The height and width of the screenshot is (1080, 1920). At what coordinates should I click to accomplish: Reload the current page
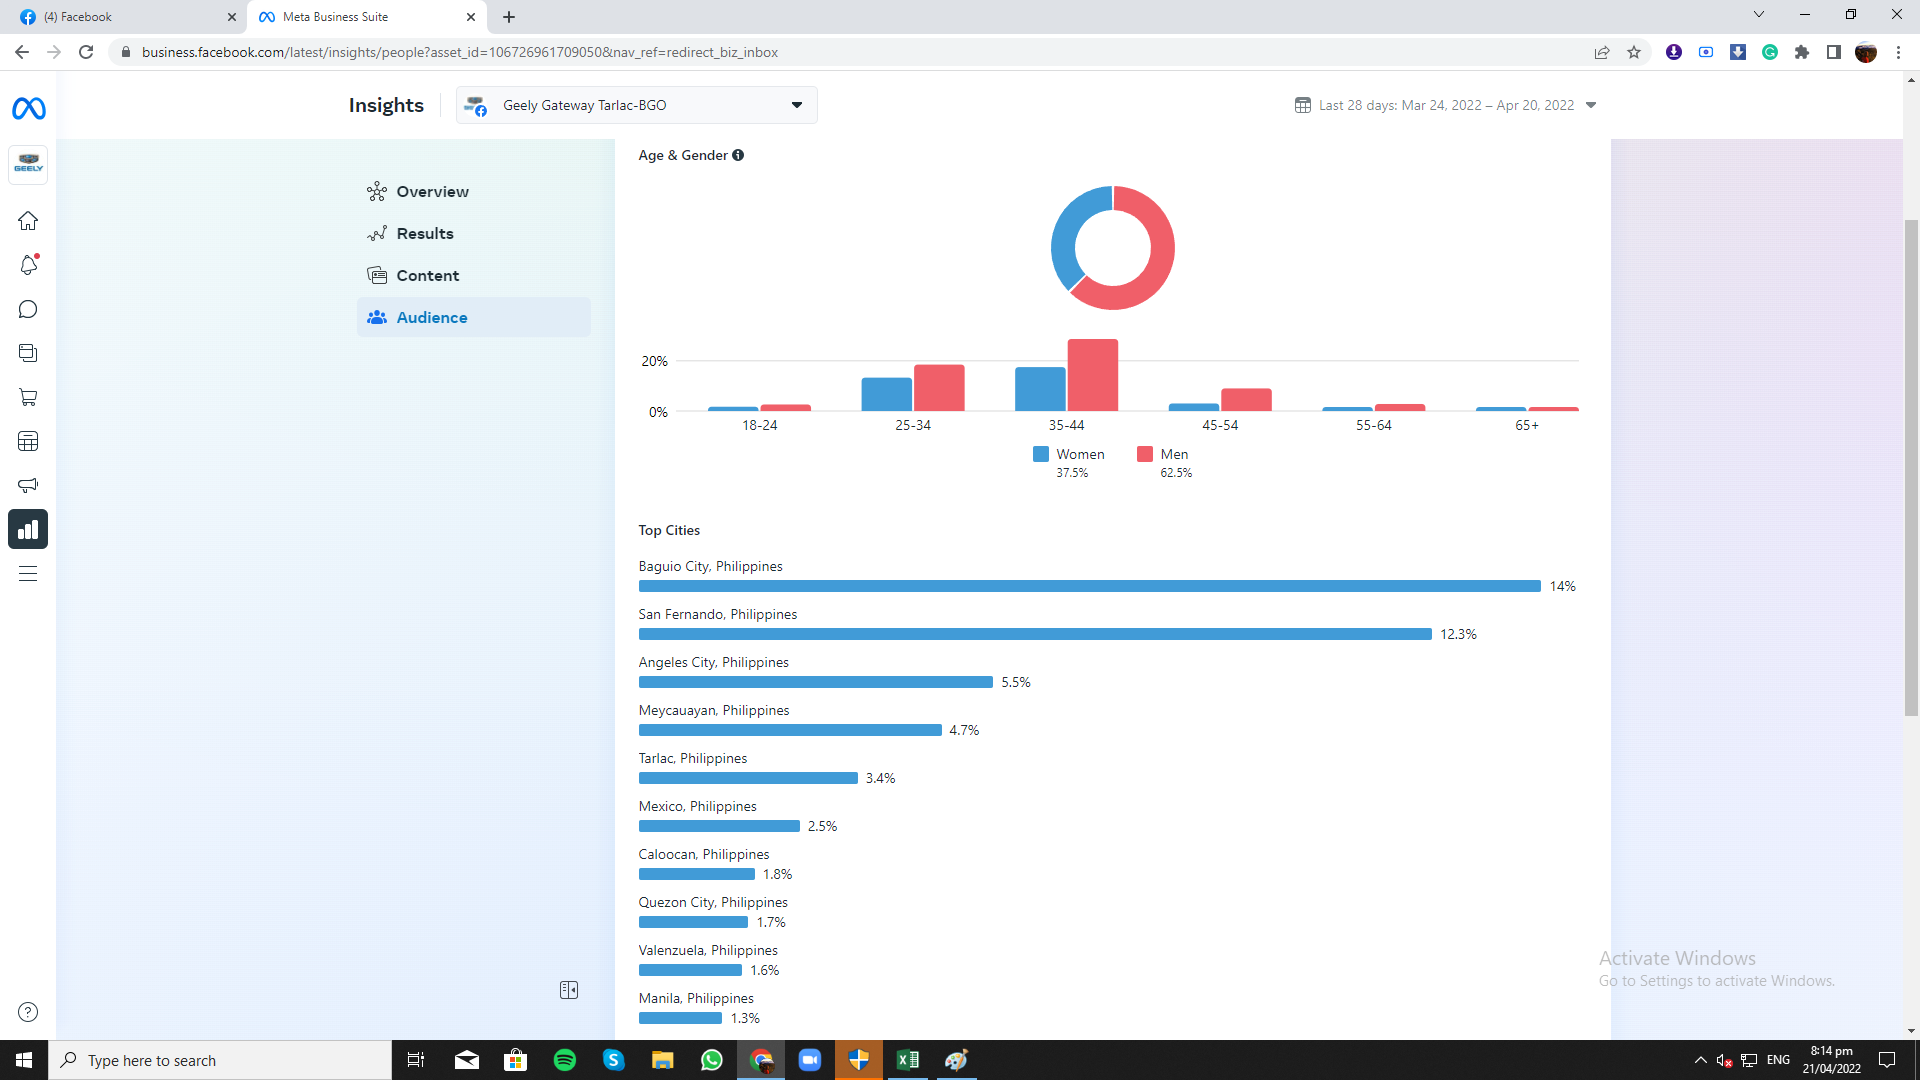pos(86,52)
